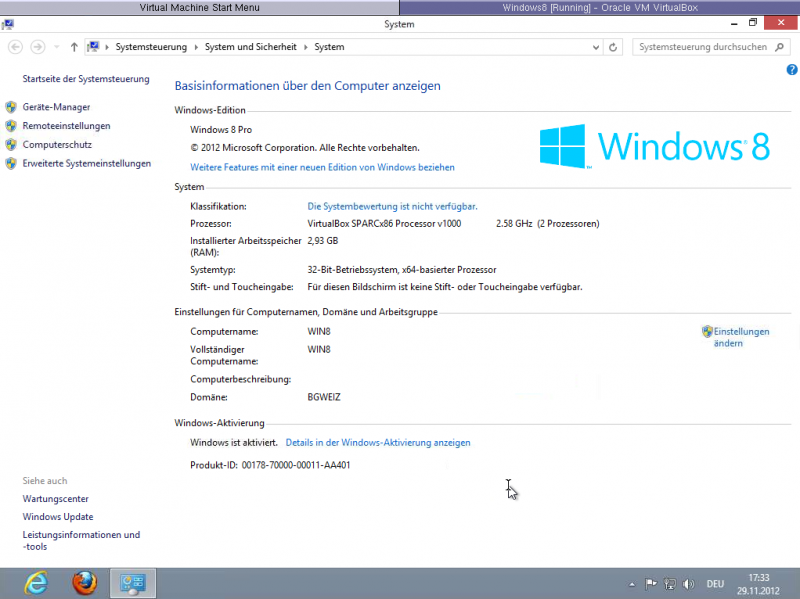Switch to Virtual Machine Start Menu window
Screen dimensions: 800x599
tap(199, 7)
